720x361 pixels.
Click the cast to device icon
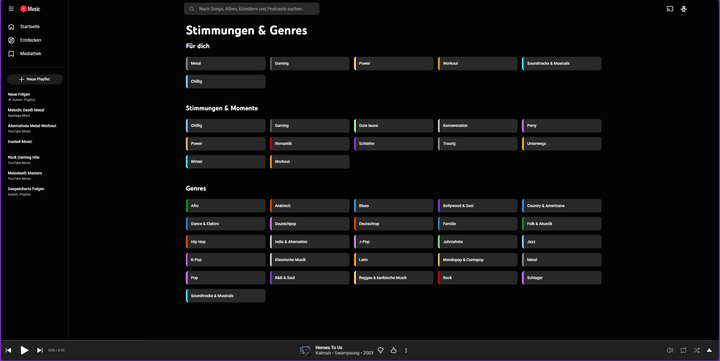pos(669,9)
